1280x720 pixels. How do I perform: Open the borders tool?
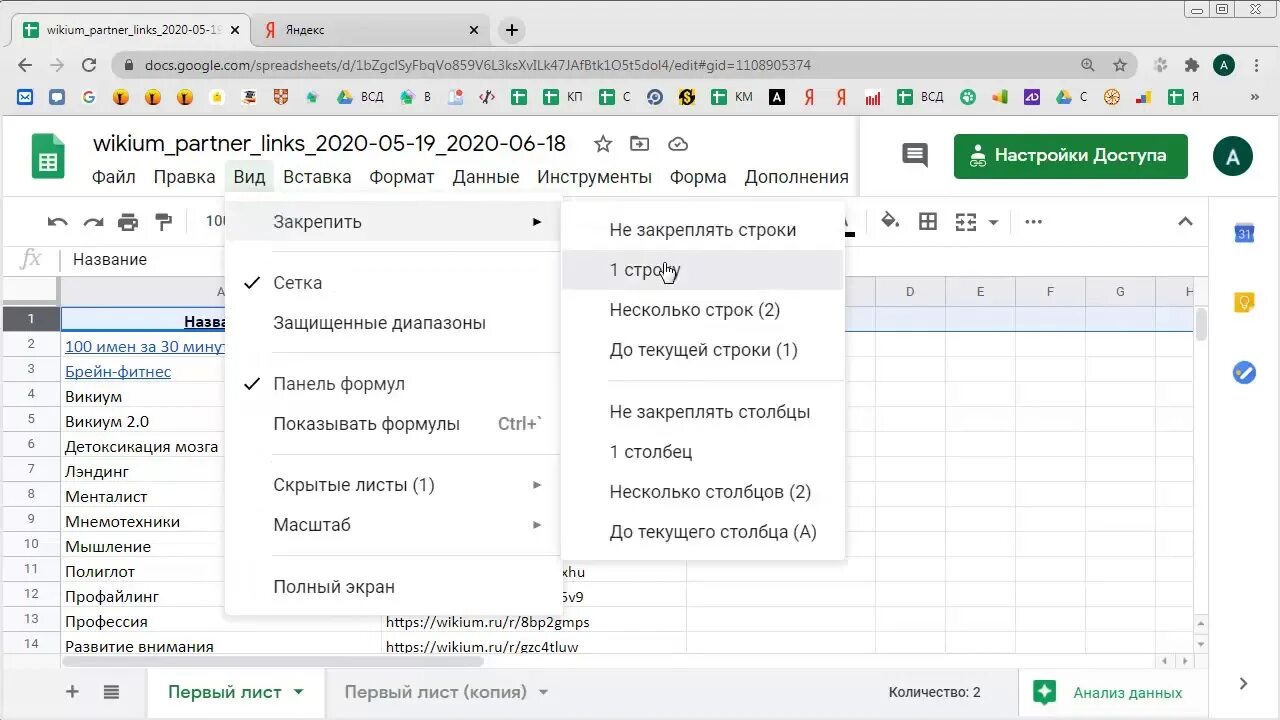(x=928, y=222)
